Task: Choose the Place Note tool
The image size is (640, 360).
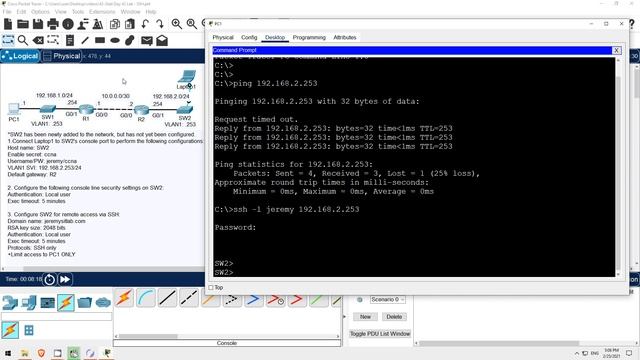Action: coord(70,40)
